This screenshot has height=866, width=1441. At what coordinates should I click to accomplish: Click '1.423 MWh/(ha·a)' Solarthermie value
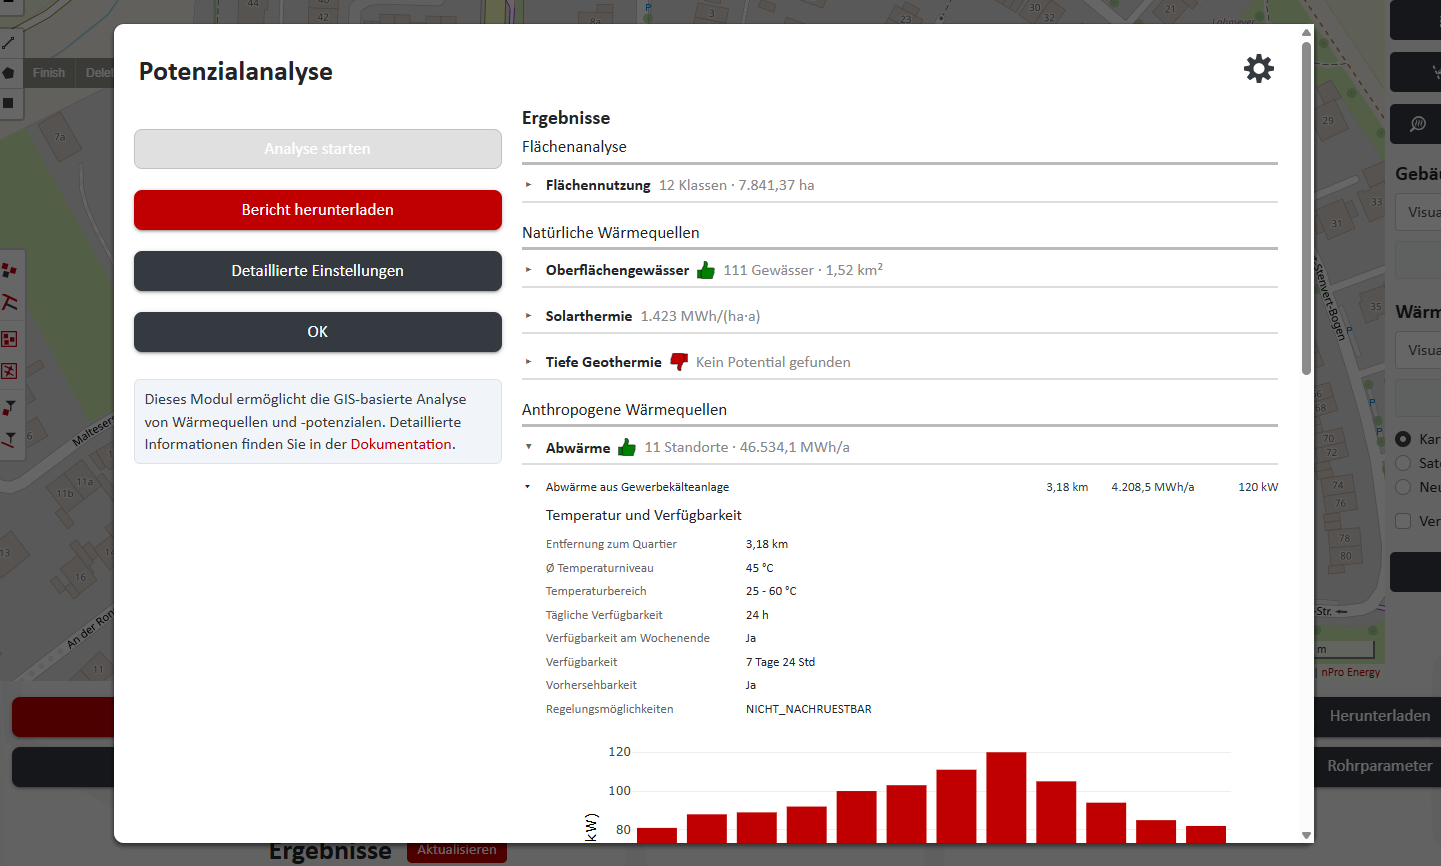(700, 316)
